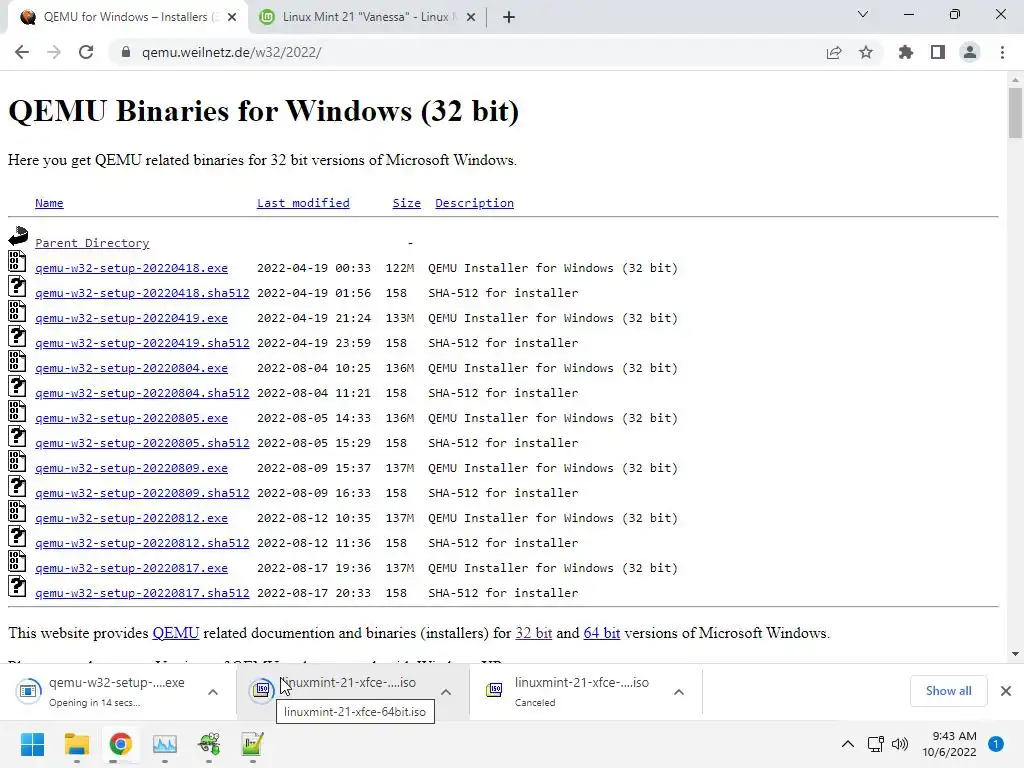The width and height of the screenshot is (1024, 768).
Task: Open the notification badge in tray
Action: coord(995,744)
